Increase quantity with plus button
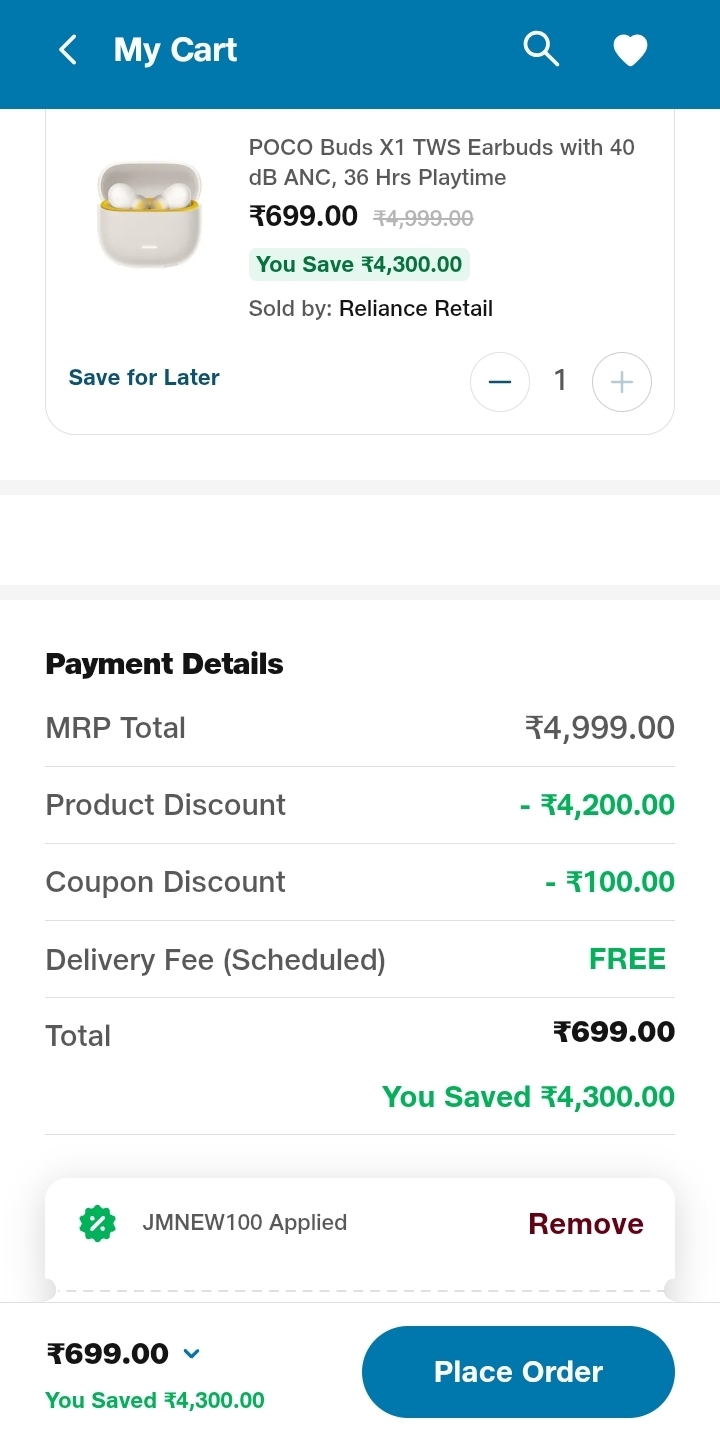Image resolution: width=720 pixels, height=1431 pixels. click(x=622, y=382)
